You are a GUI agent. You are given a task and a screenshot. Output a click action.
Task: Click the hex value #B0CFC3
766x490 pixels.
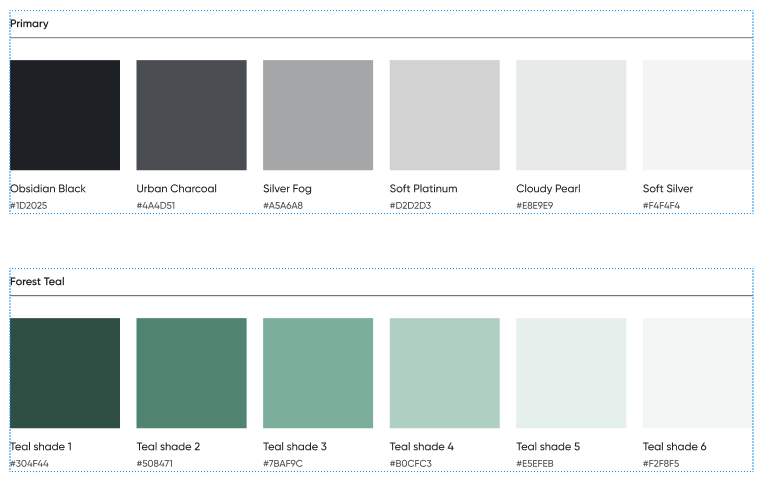411,464
